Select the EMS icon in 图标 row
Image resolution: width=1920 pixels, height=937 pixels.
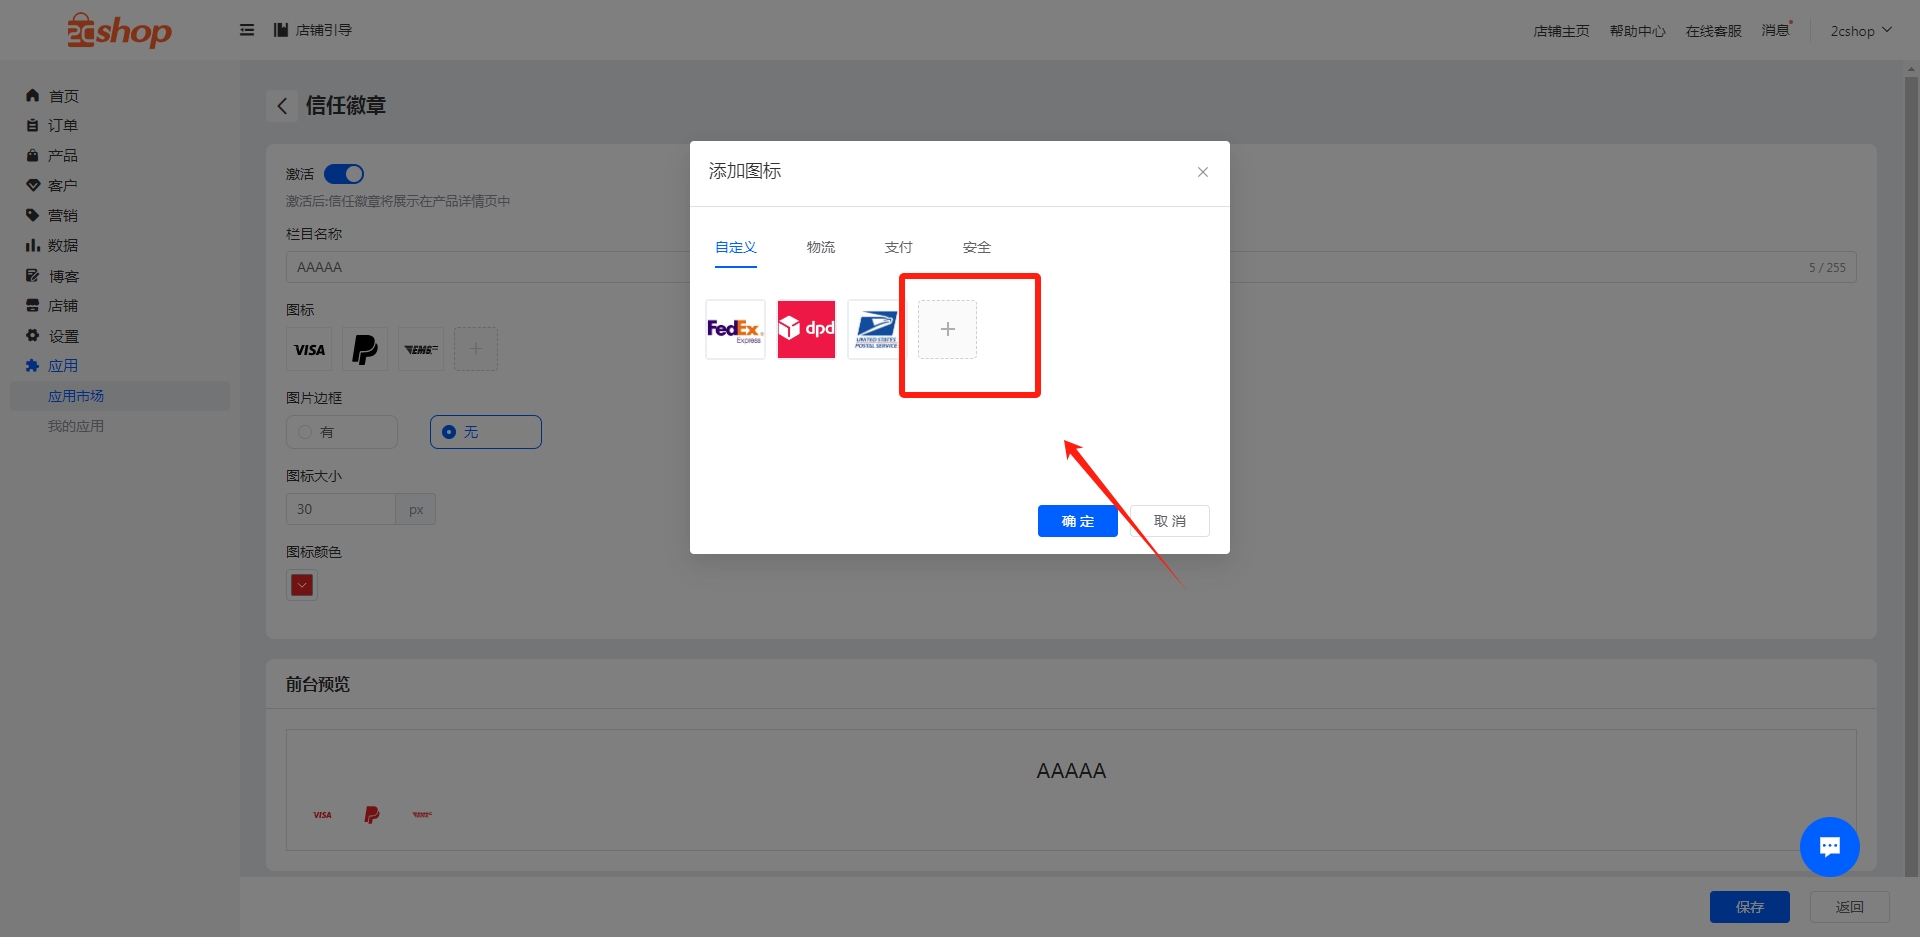coord(421,349)
